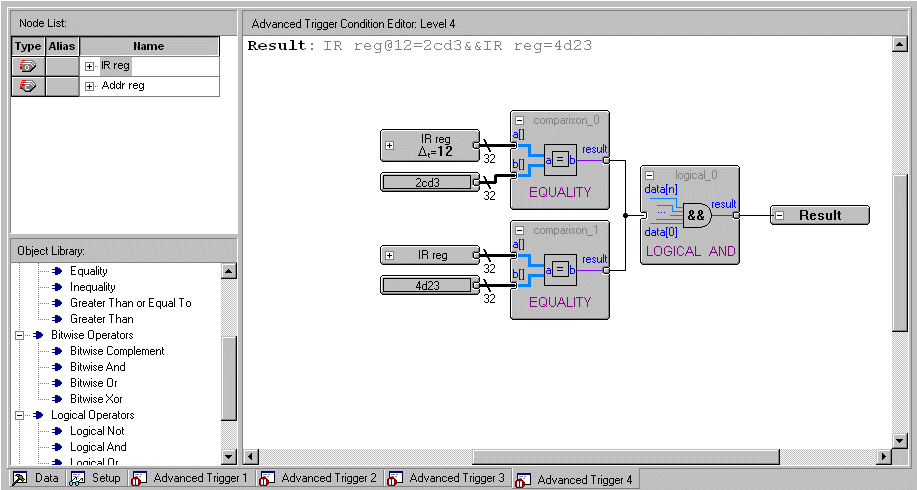
Task: Collapse the Bitwise Operators tree group
Action: (x=19, y=335)
